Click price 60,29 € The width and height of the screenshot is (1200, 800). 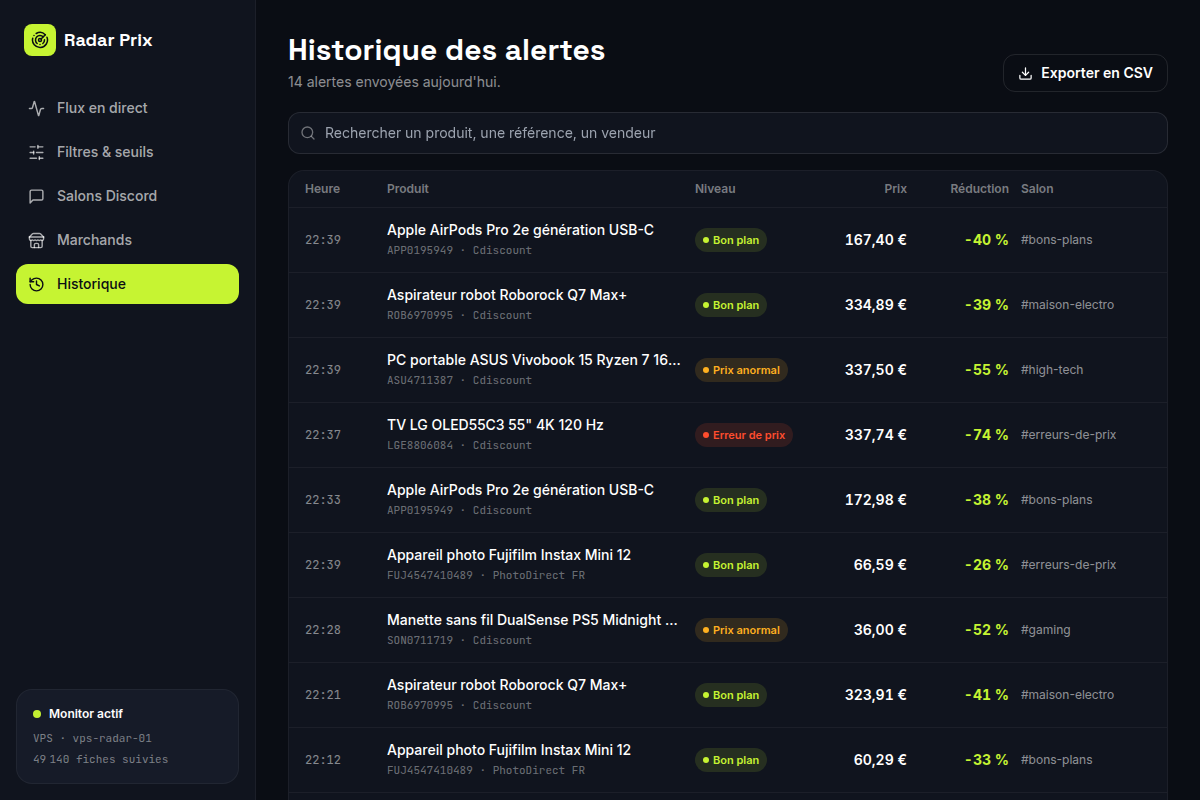(880, 760)
